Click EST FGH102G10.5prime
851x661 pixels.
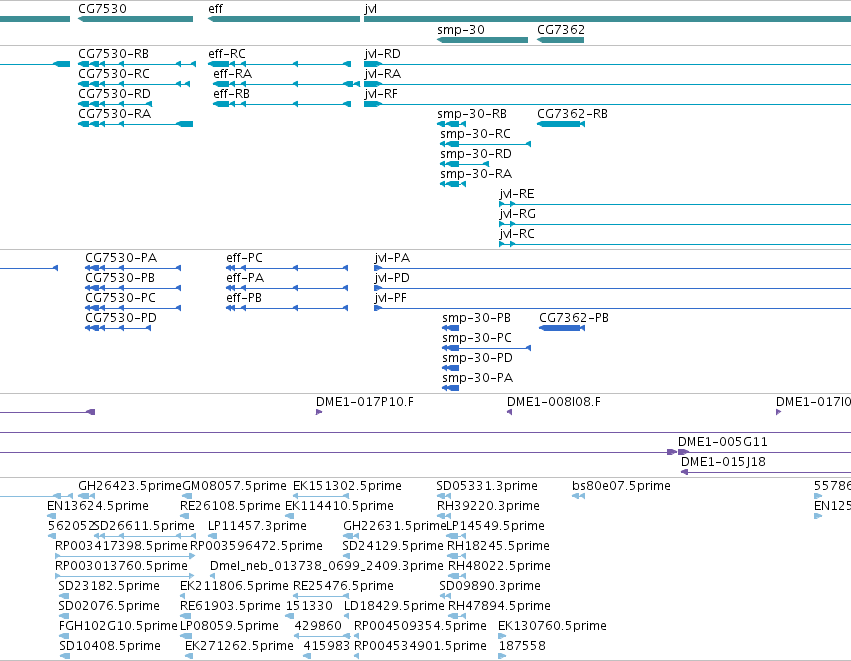point(63,636)
